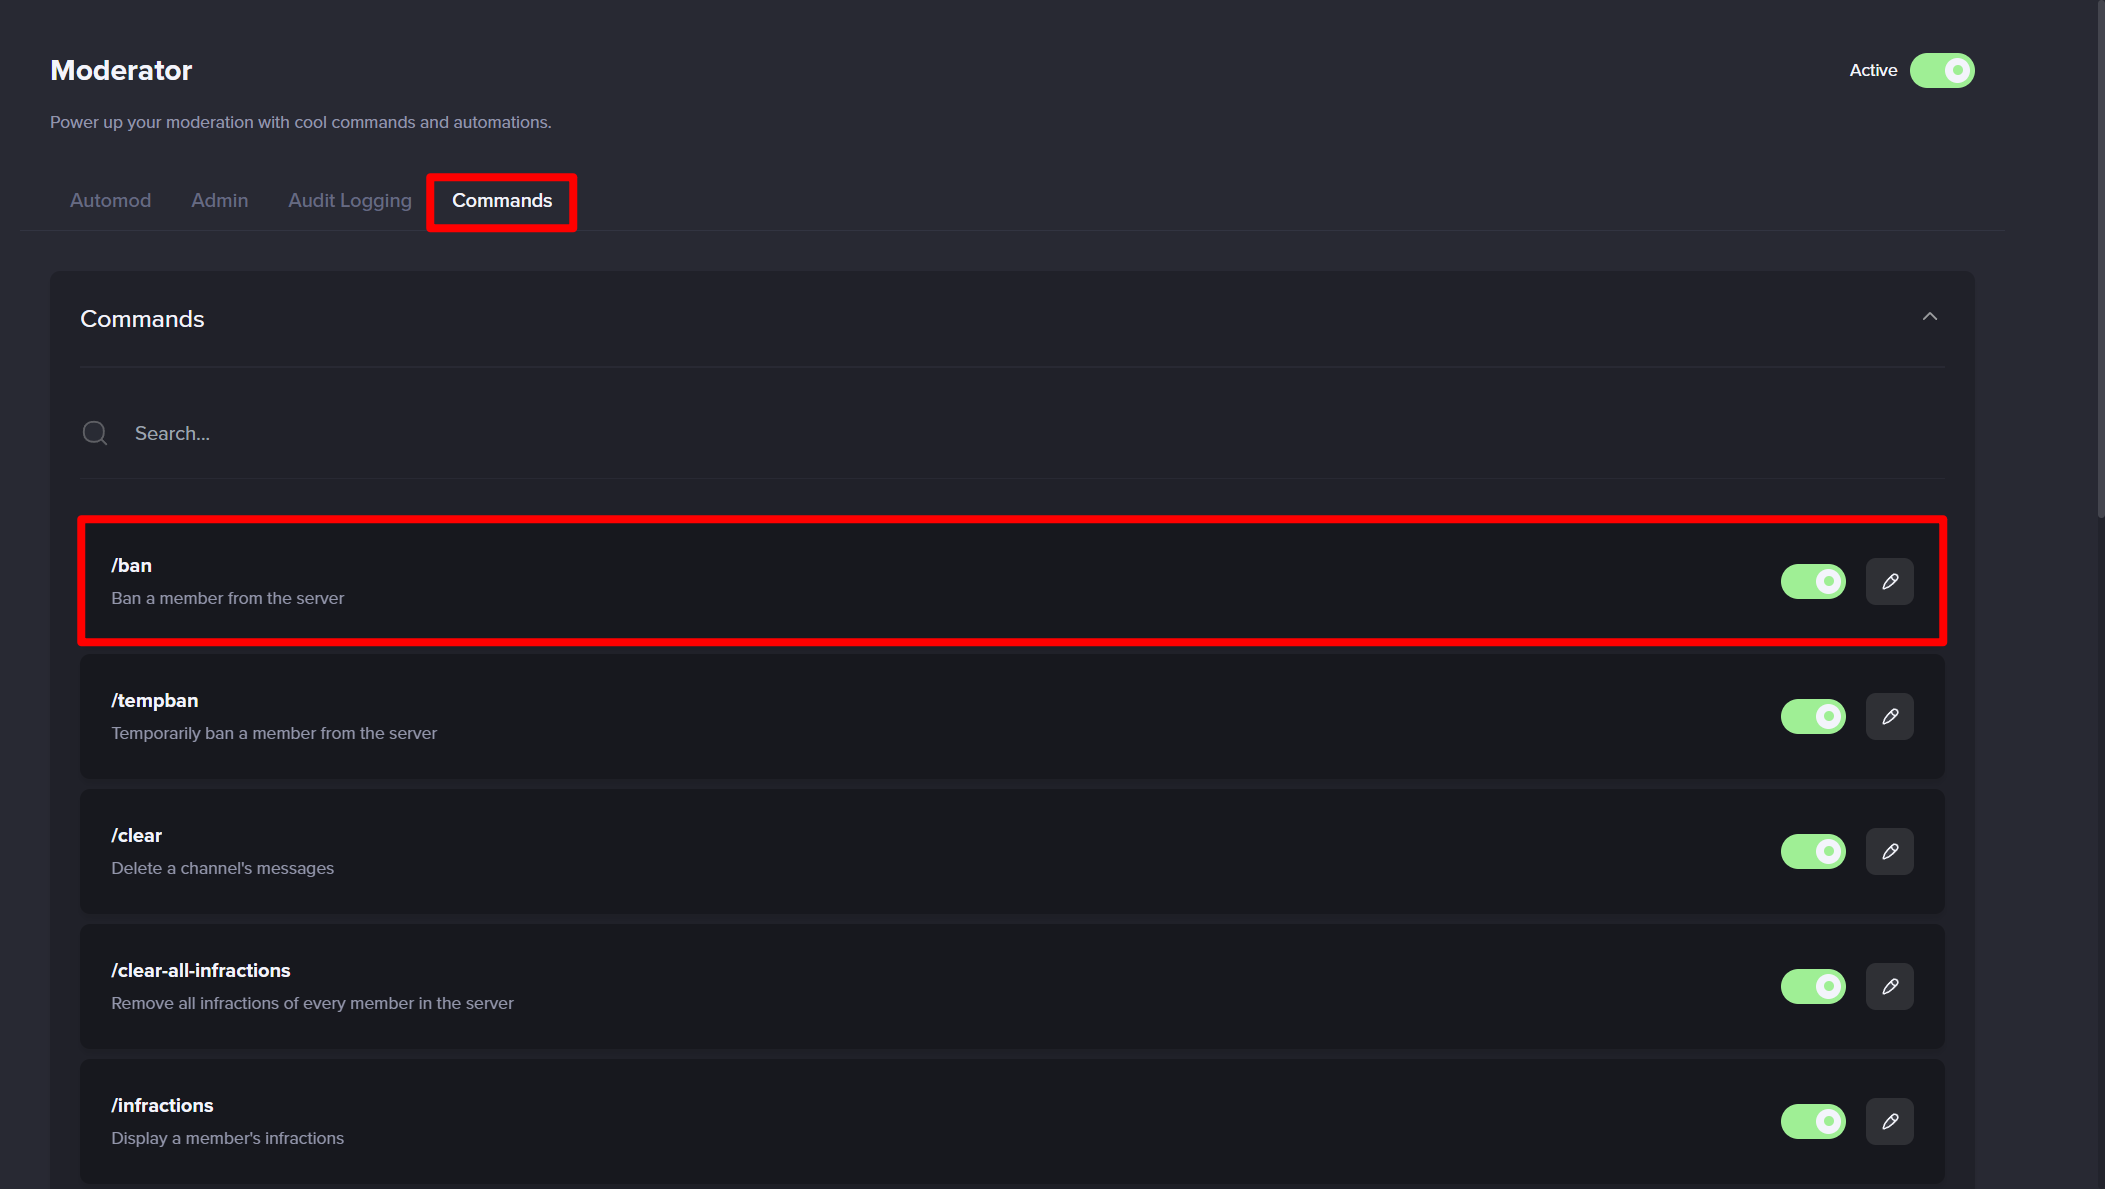2105x1189 pixels.
Task: Disable the /ban command toggle
Action: (x=1814, y=580)
